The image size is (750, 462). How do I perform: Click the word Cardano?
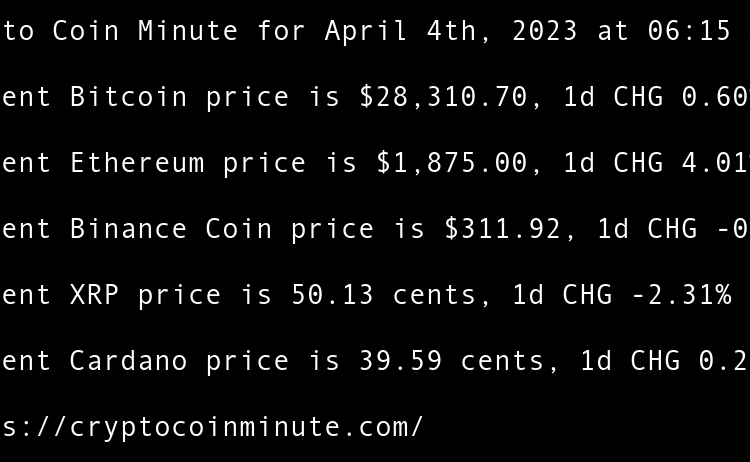coord(129,361)
